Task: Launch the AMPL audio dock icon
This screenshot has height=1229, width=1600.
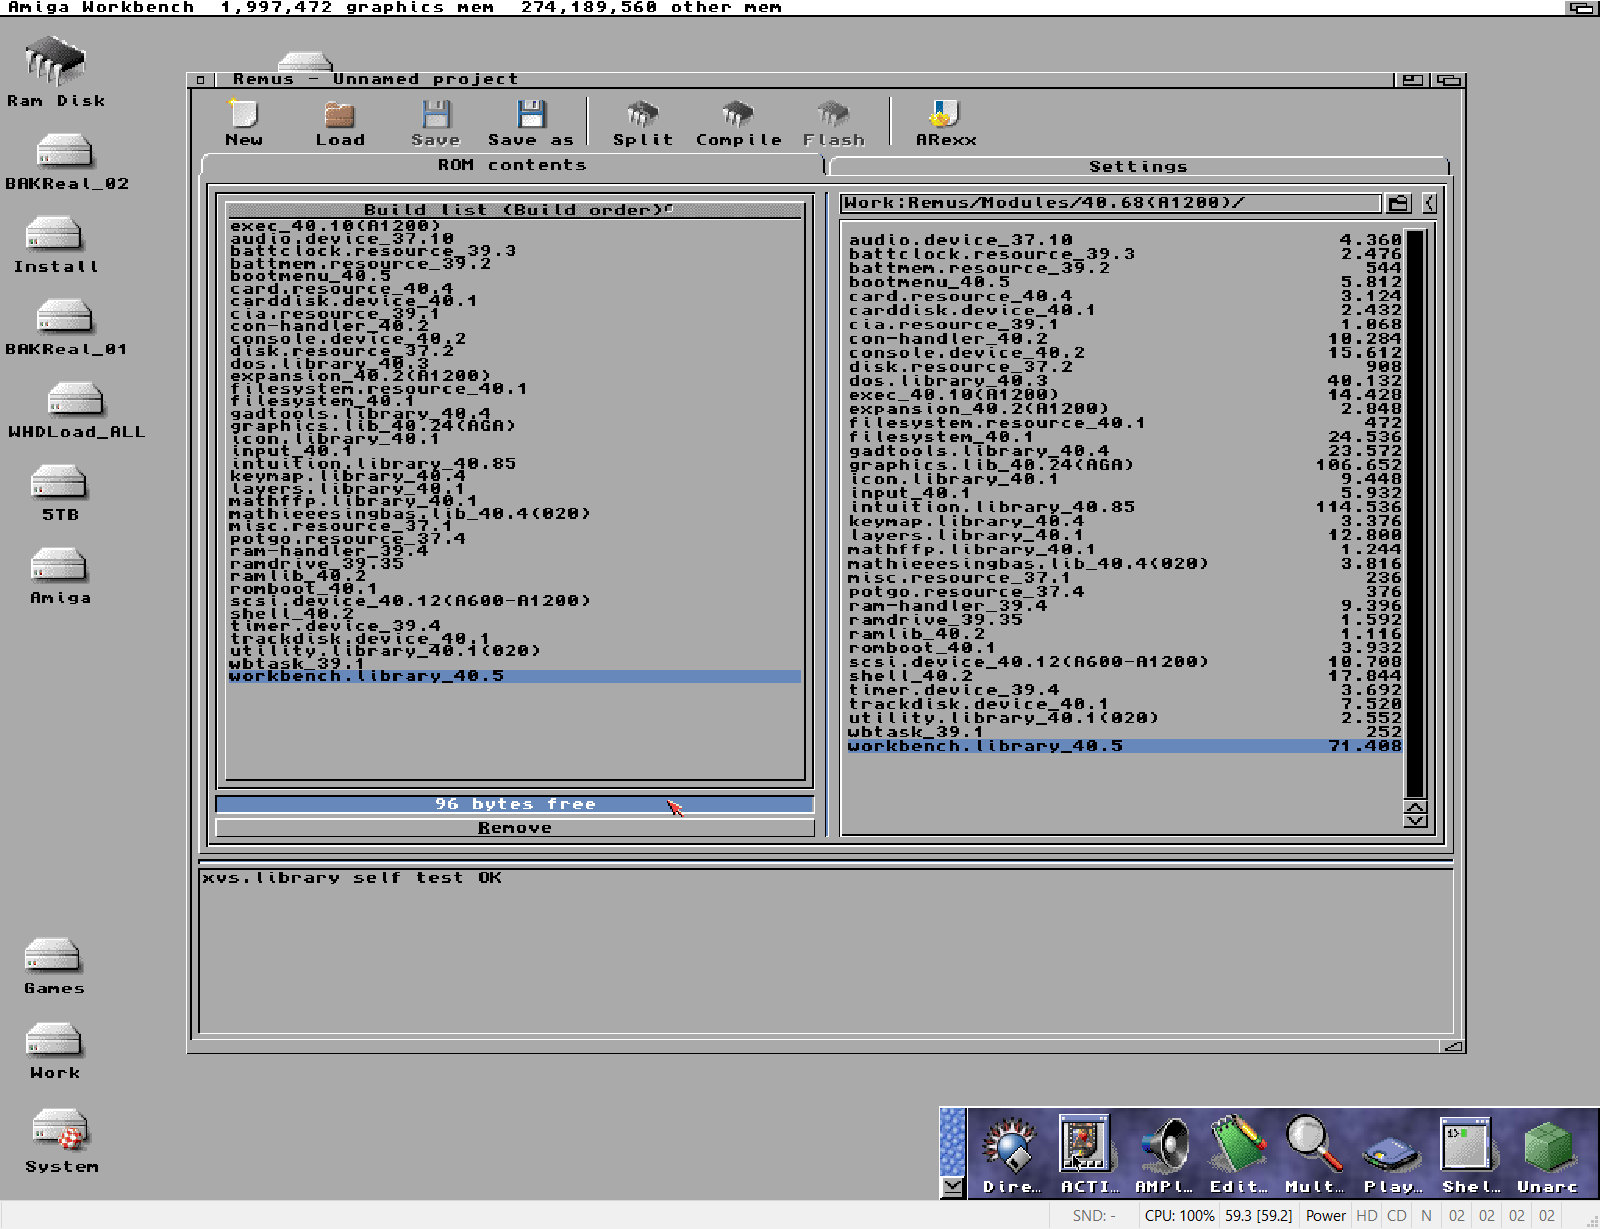Action: (1164, 1155)
